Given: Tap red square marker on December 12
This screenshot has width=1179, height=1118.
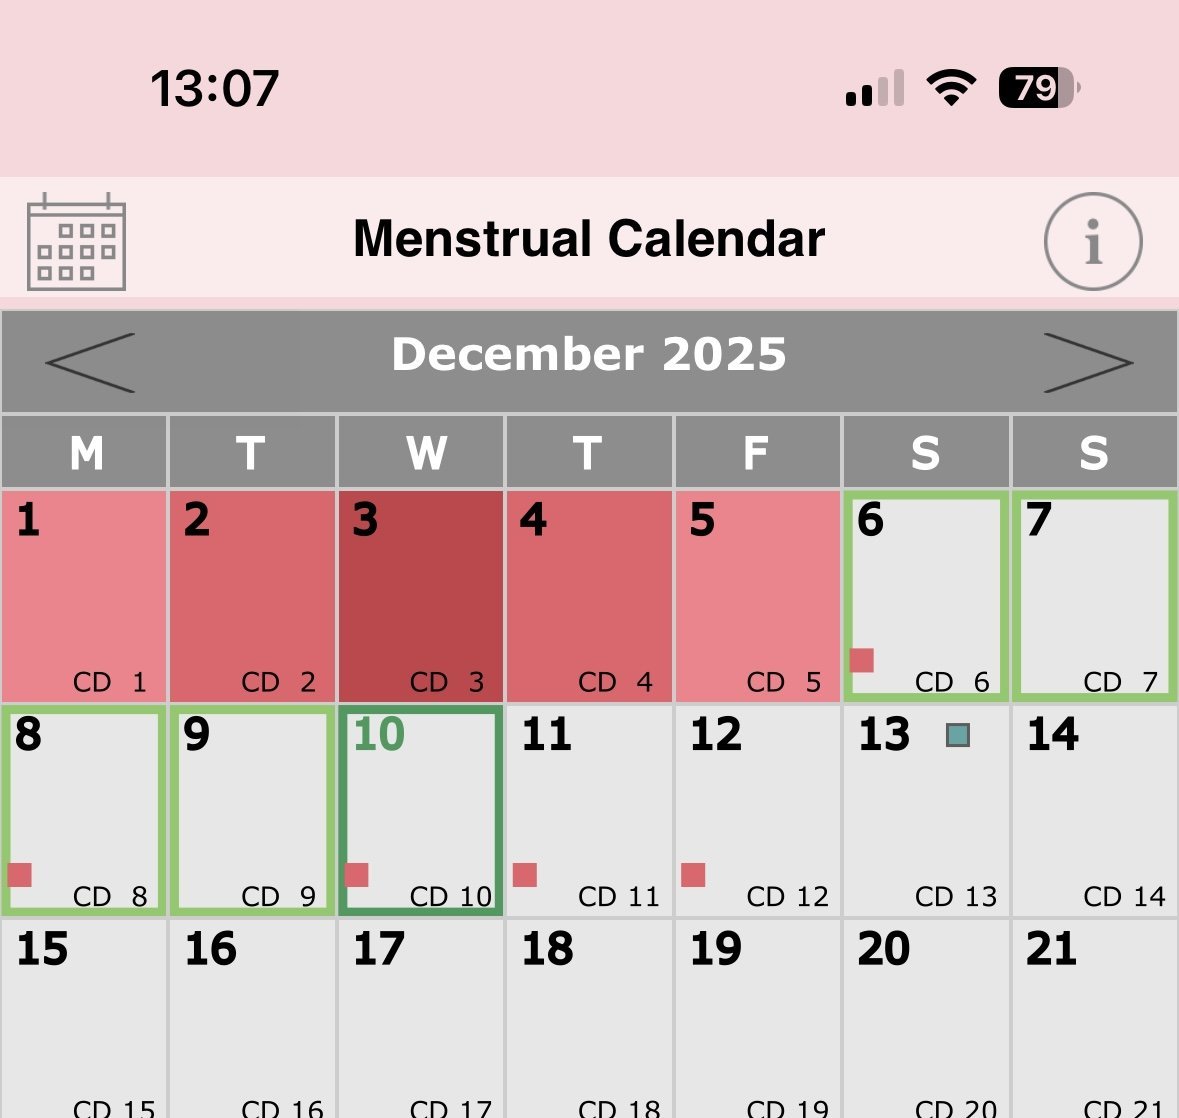Looking at the screenshot, I should click(693, 875).
